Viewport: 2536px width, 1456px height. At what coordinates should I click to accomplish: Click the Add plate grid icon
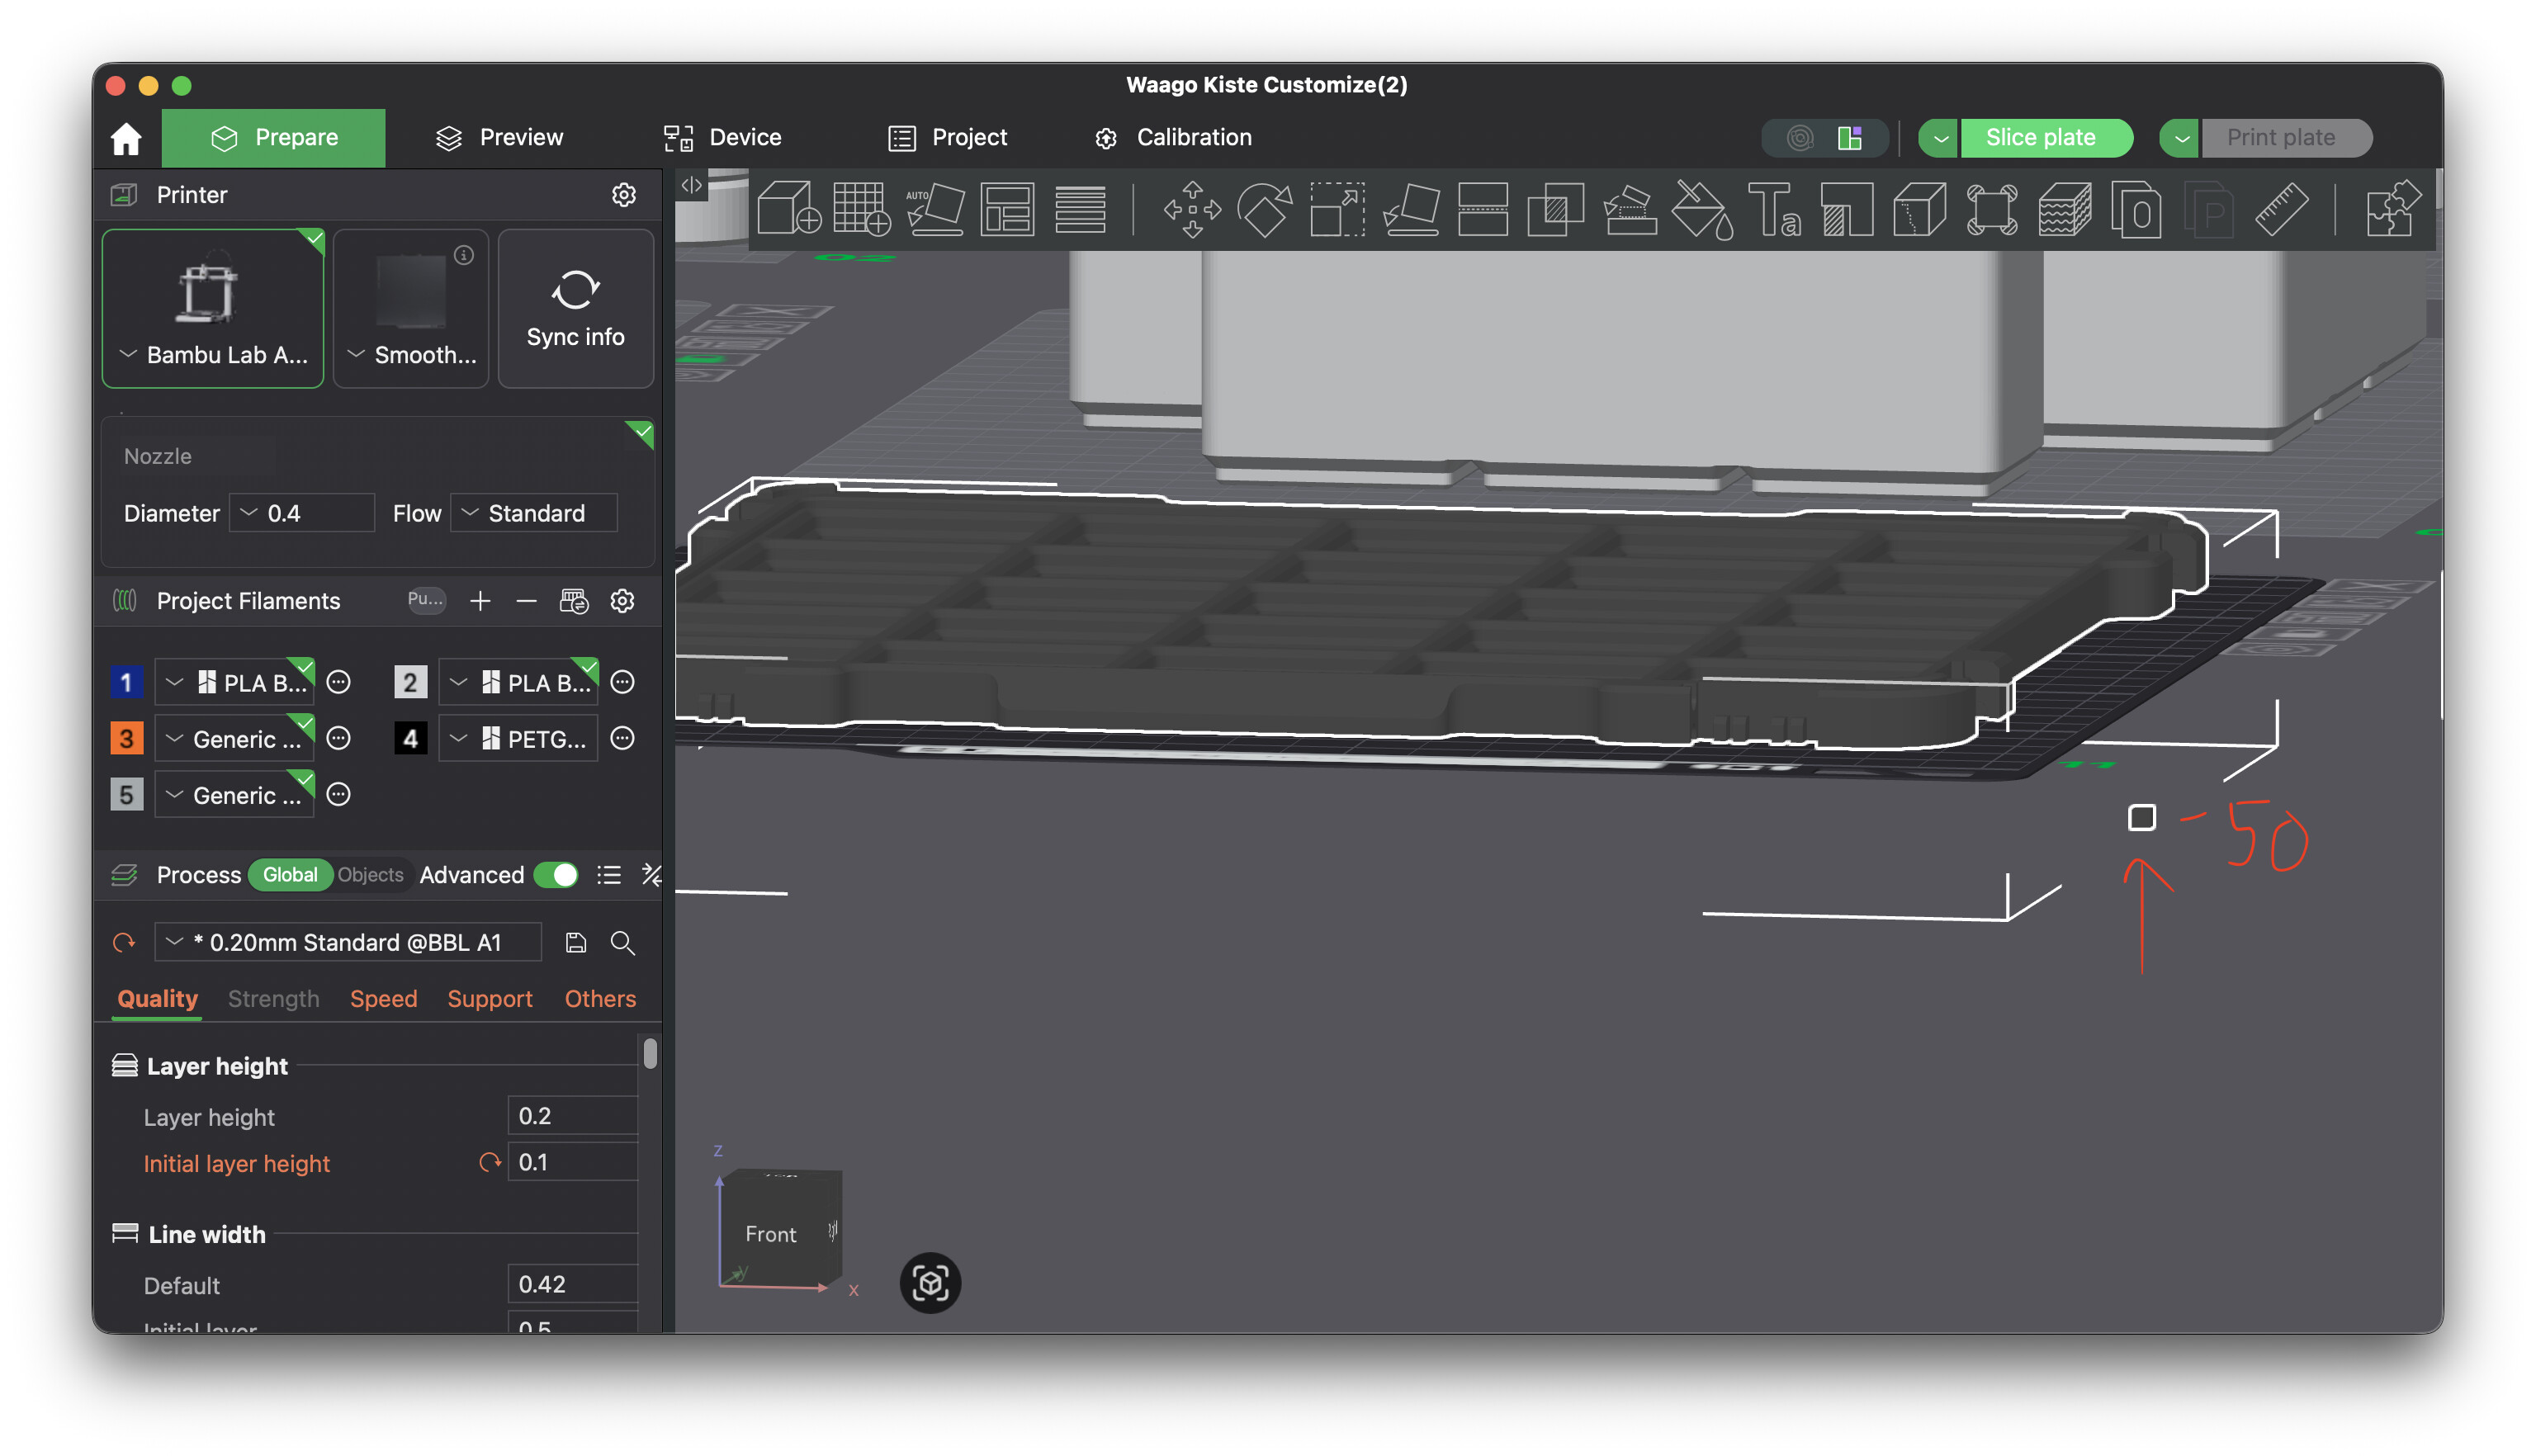(x=861, y=208)
